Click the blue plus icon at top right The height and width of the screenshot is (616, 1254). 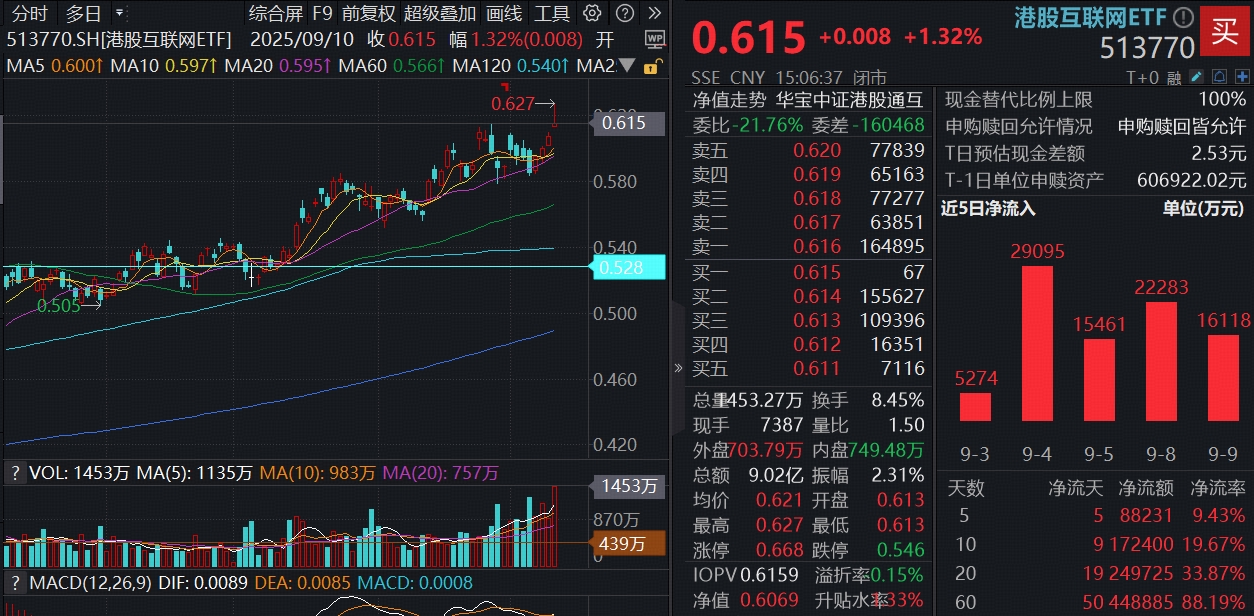pyautogui.click(x=1242, y=75)
